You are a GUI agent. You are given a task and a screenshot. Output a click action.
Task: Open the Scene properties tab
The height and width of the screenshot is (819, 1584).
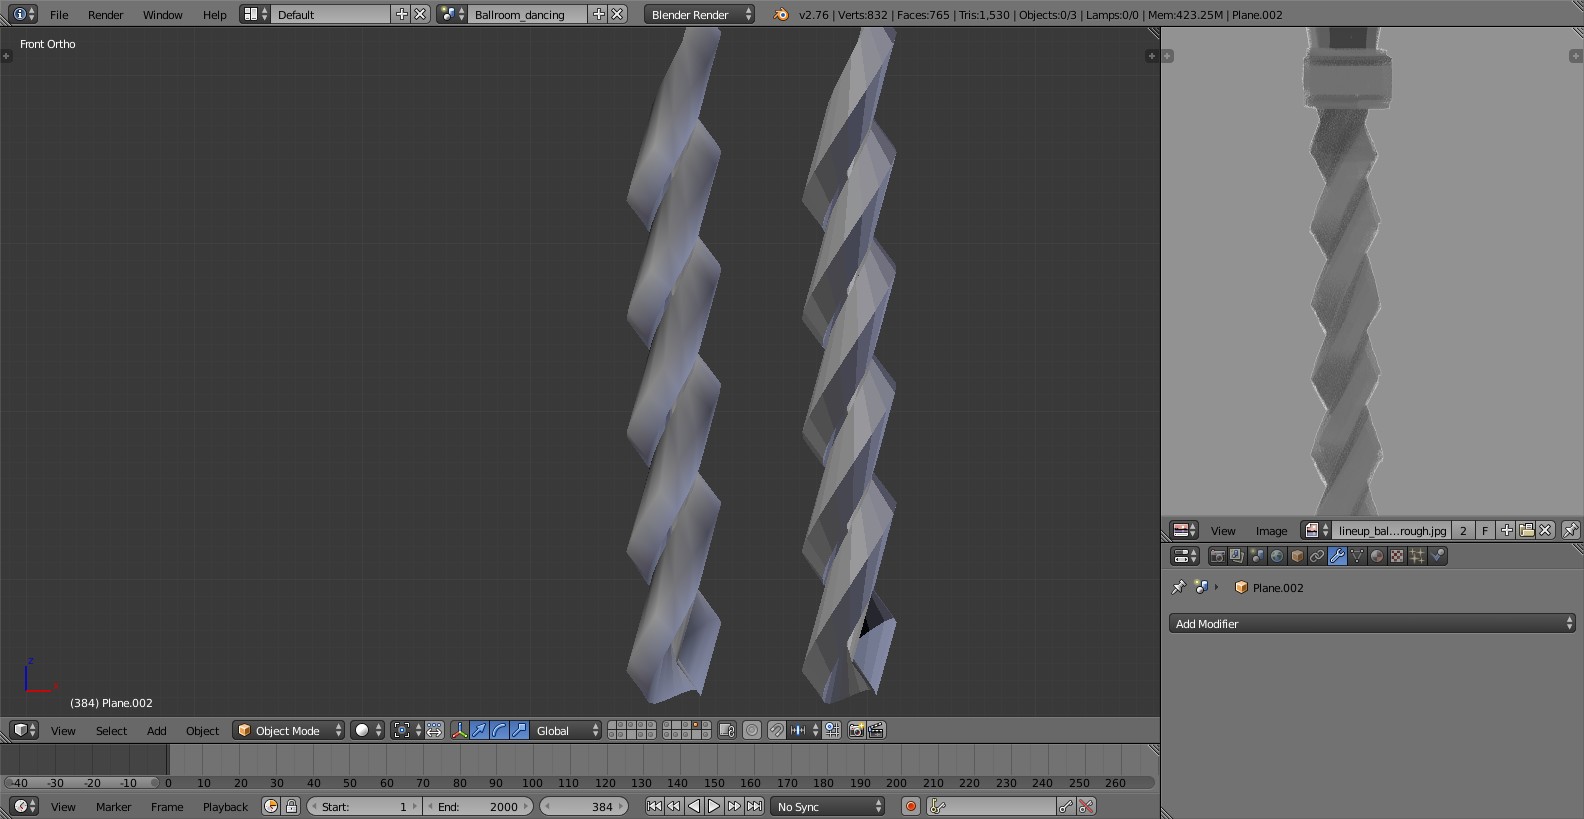click(x=1257, y=556)
